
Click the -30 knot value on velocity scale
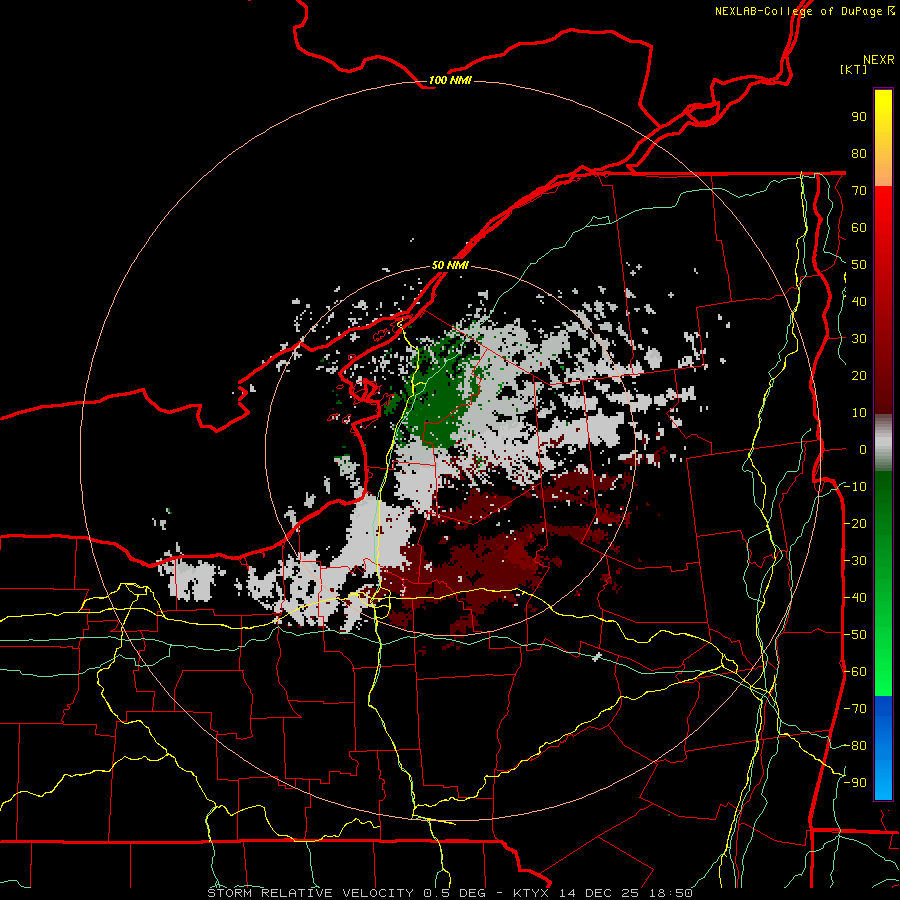[x=855, y=561]
